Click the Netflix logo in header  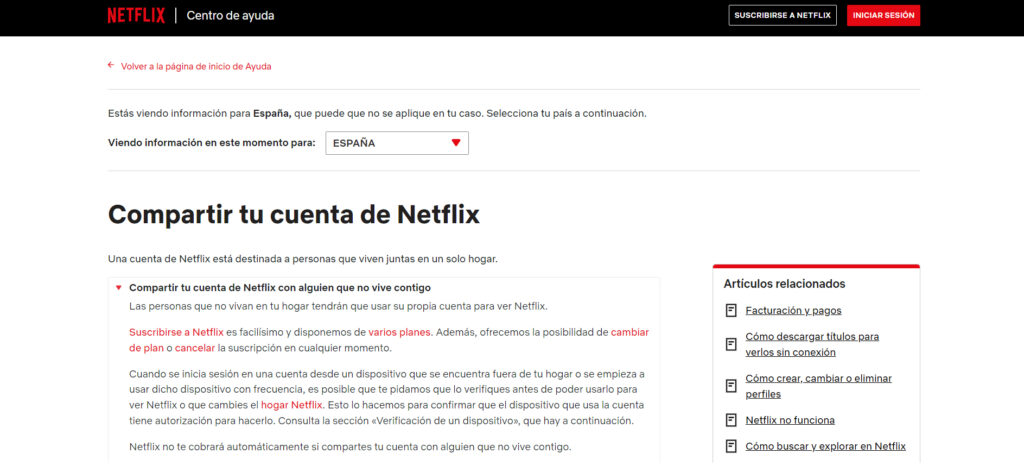(137, 16)
